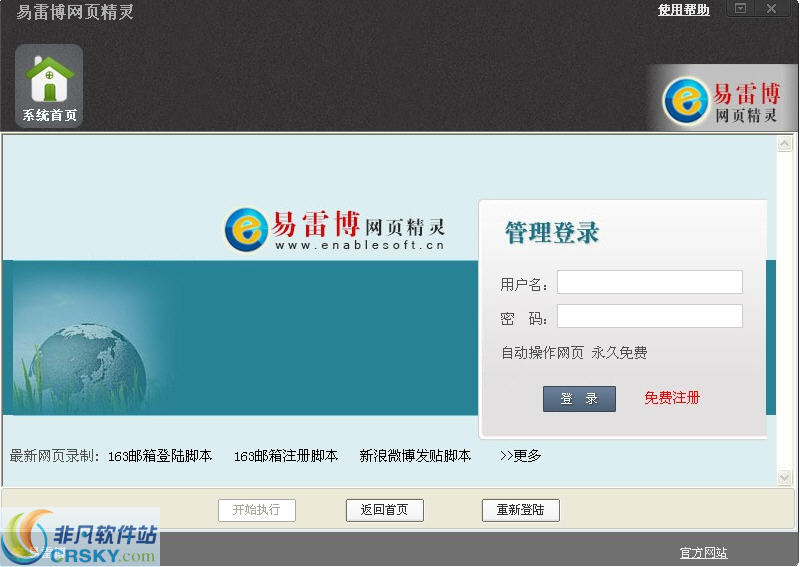Screen dimensions: 800x567
Task: Close the 易雷博网页精灵 window
Action: (771, 8)
